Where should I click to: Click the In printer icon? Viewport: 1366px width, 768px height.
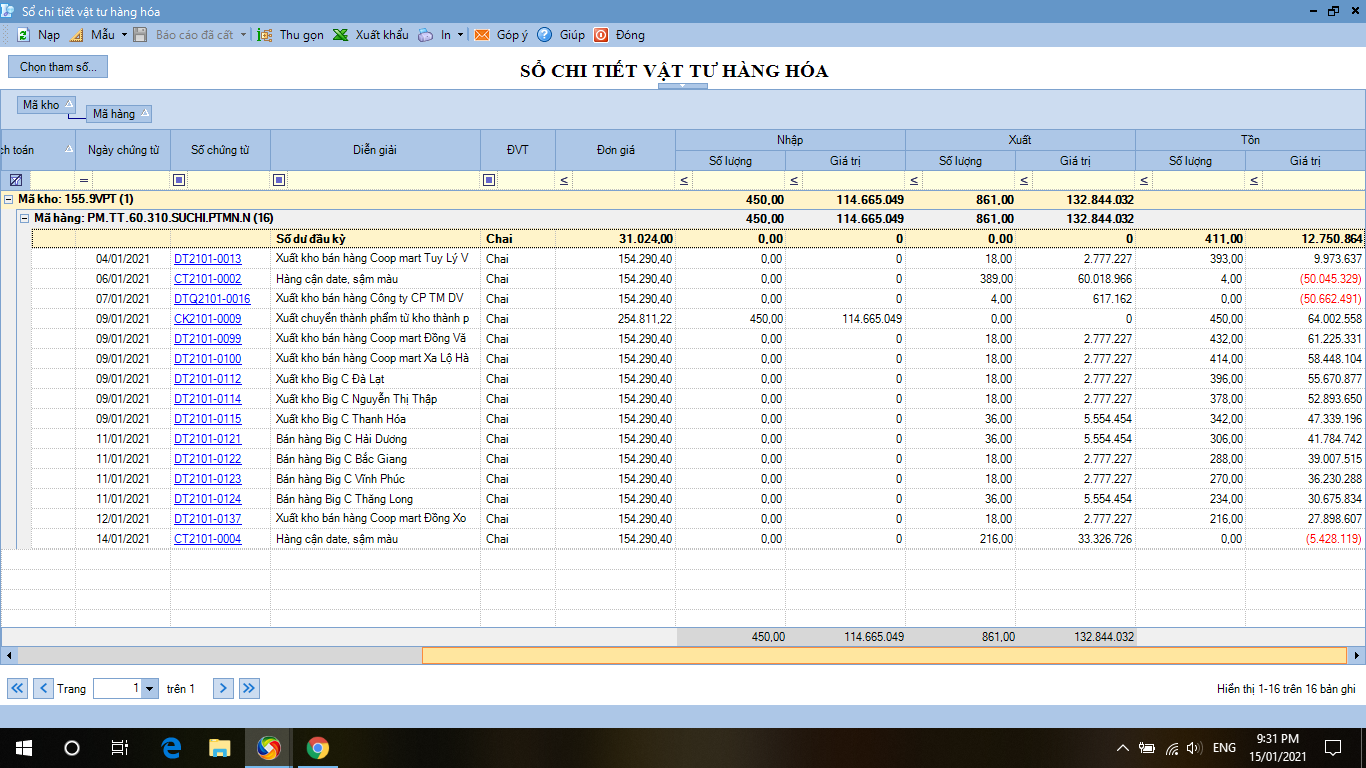pos(426,35)
